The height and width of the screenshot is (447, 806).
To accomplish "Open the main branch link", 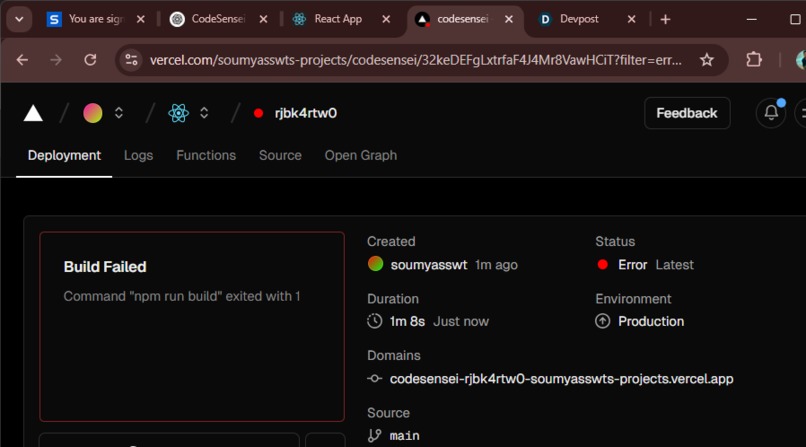I will tap(405, 436).
